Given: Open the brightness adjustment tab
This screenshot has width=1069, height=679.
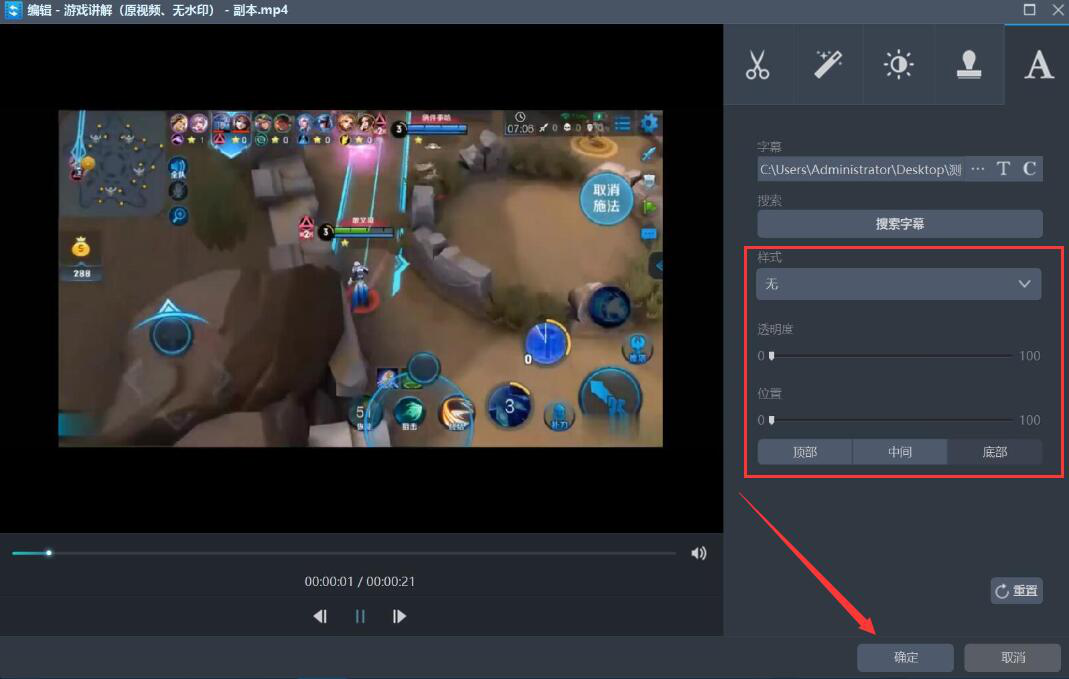Looking at the screenshot, I should (899, 65).
